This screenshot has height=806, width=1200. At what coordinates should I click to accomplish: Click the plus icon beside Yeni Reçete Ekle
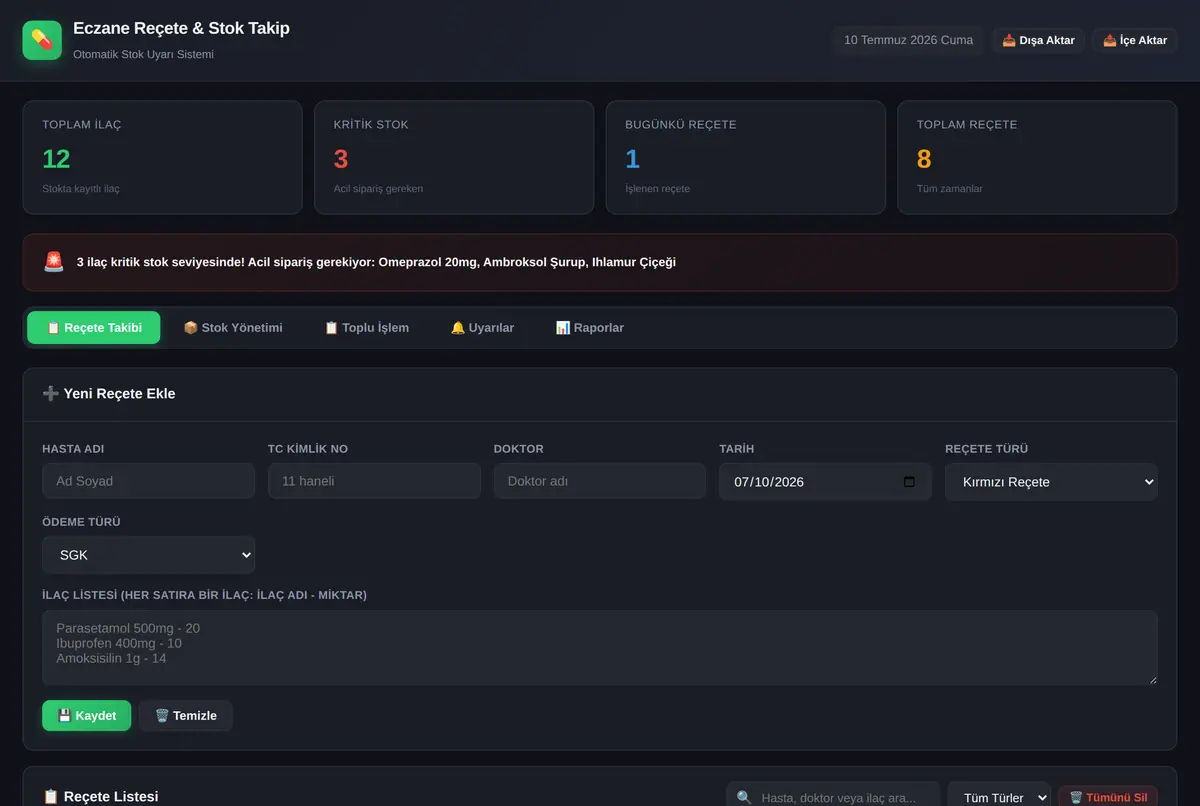click(x=50, y=393)
